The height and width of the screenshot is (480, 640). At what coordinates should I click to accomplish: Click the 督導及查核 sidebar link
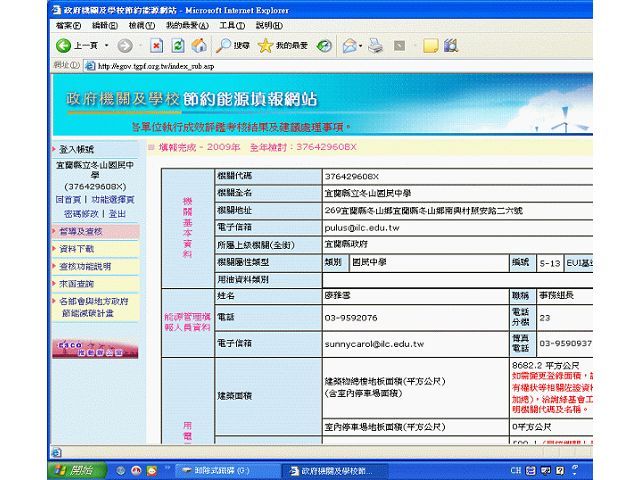click(81, 231)
